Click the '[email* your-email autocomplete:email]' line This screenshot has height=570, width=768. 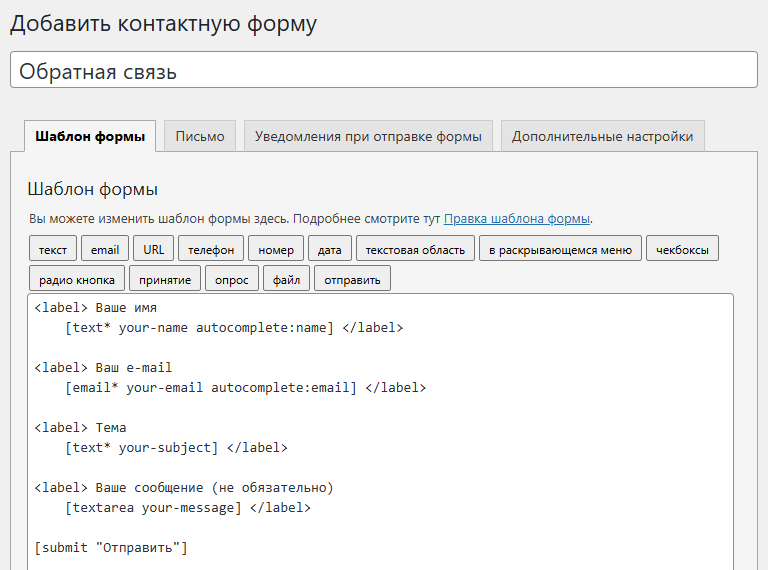[x=246, y=388]
